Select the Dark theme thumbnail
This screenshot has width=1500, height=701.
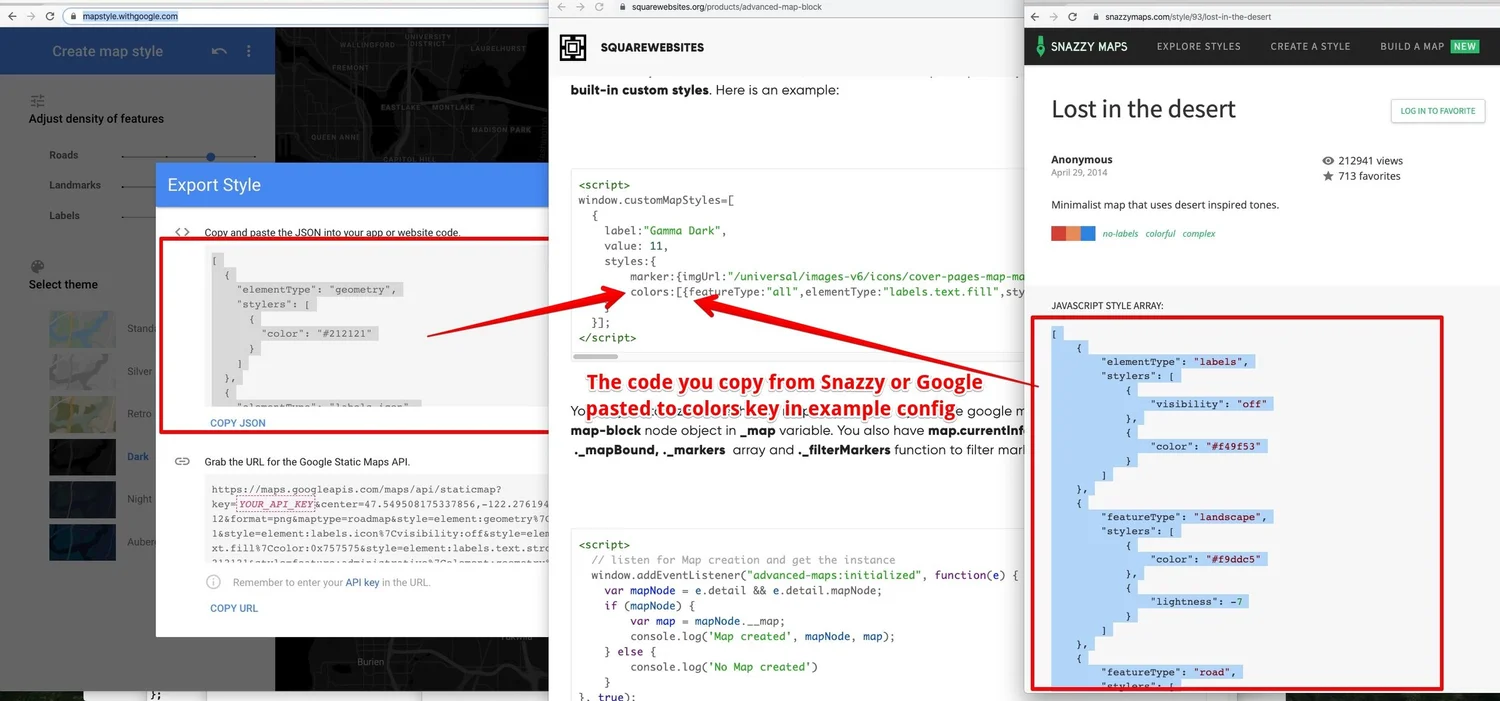[82, 457]
